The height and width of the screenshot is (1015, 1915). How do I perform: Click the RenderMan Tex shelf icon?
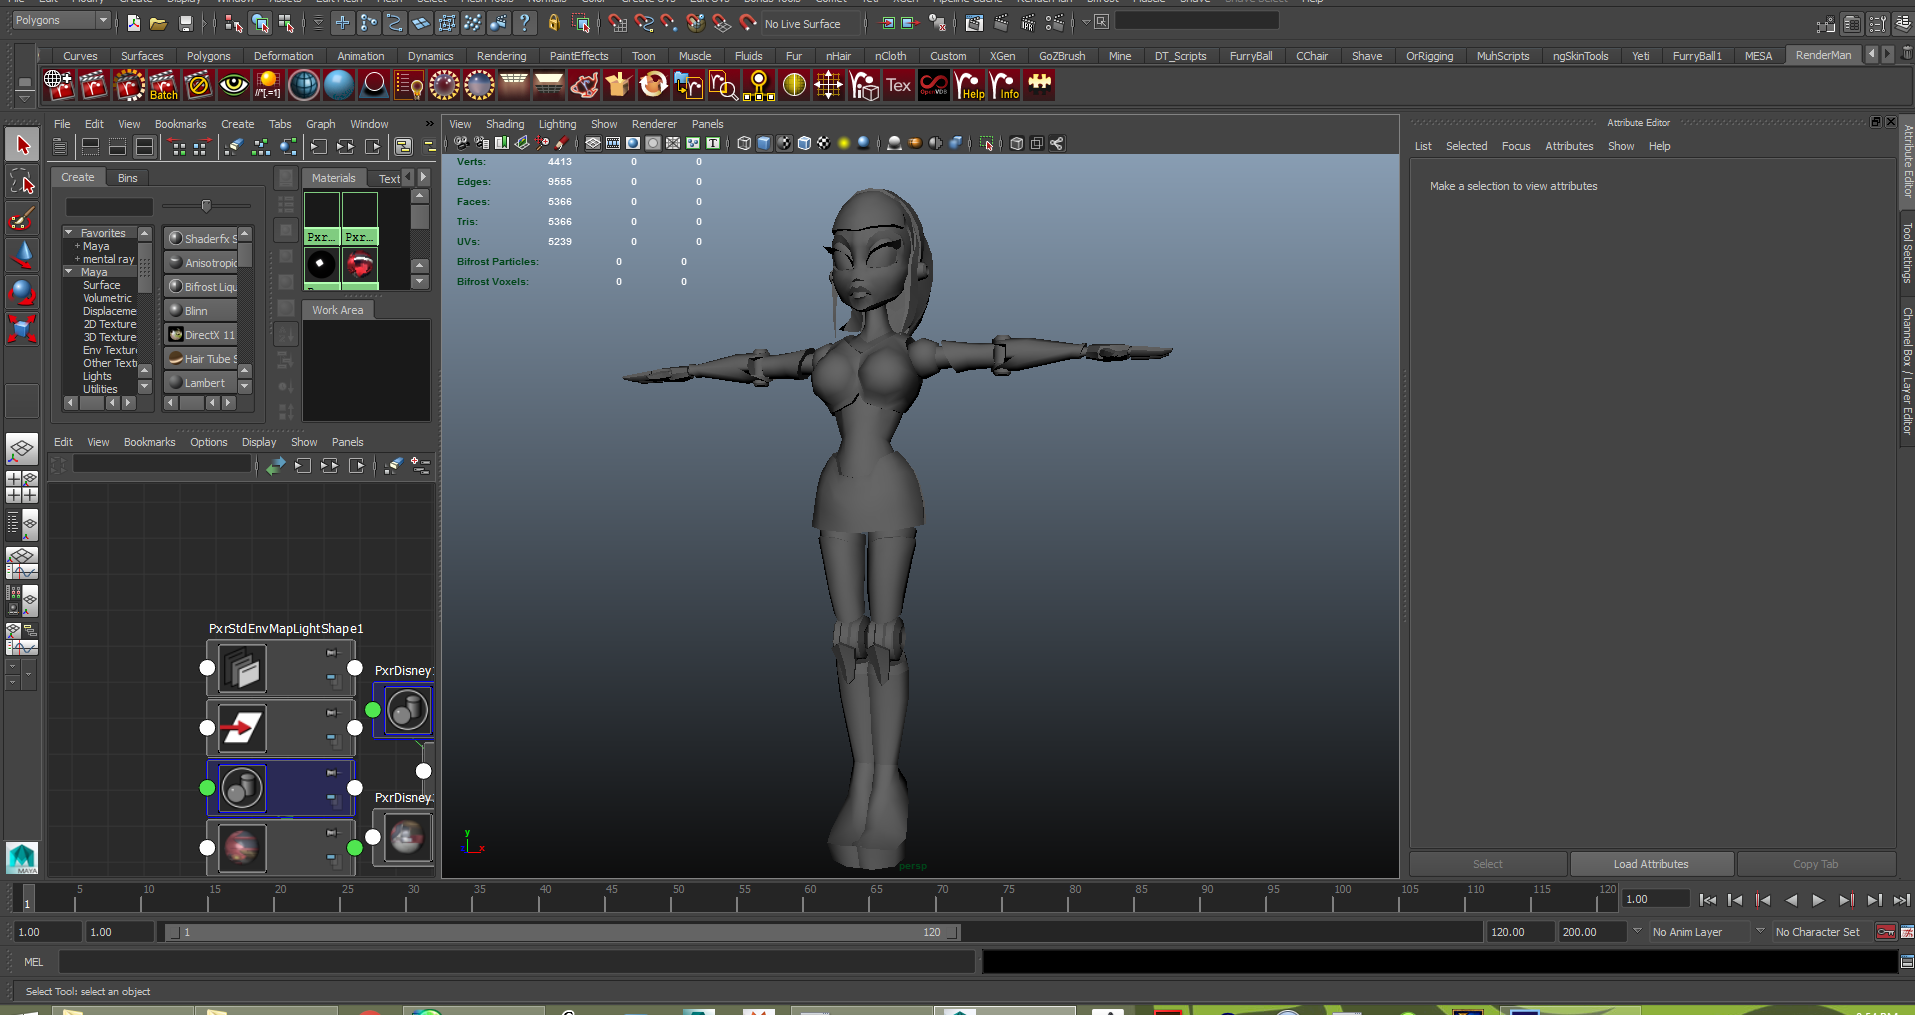click(x=899, y=86)
